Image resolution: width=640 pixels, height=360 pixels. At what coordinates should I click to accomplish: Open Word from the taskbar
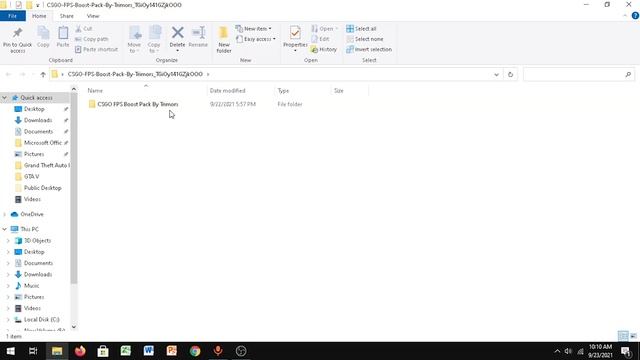coord(149,351)
